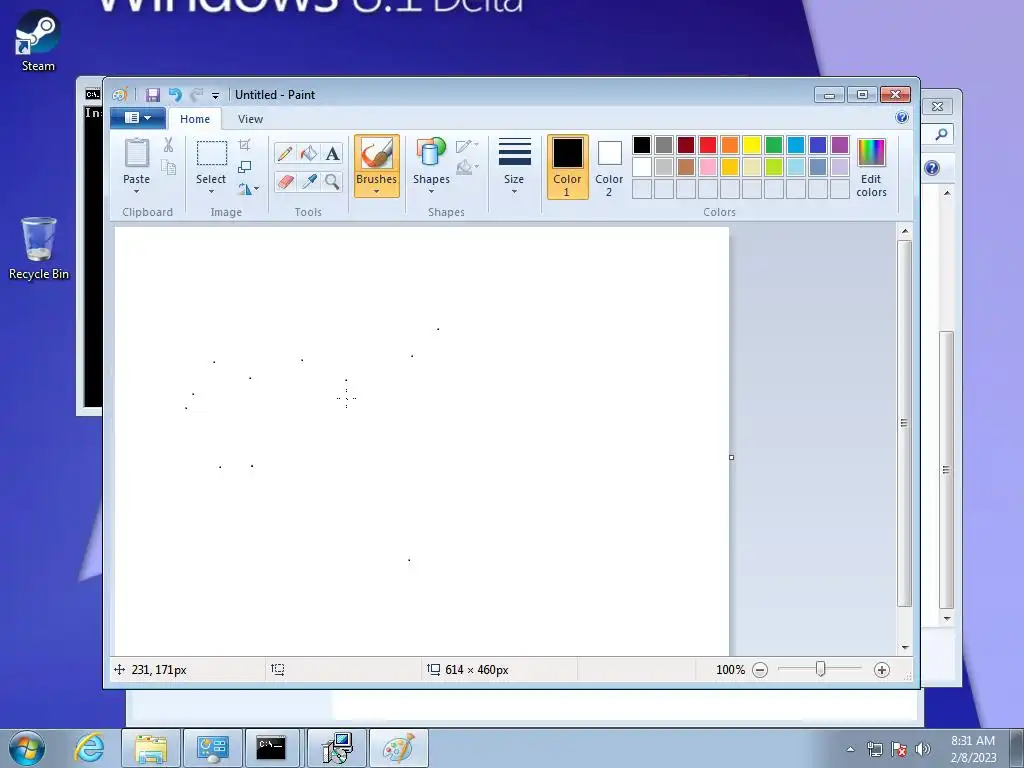Click the Paint Help question mark icon
Screen dimensions: 1024x768
pyautogui.click(x=902, y=118)
